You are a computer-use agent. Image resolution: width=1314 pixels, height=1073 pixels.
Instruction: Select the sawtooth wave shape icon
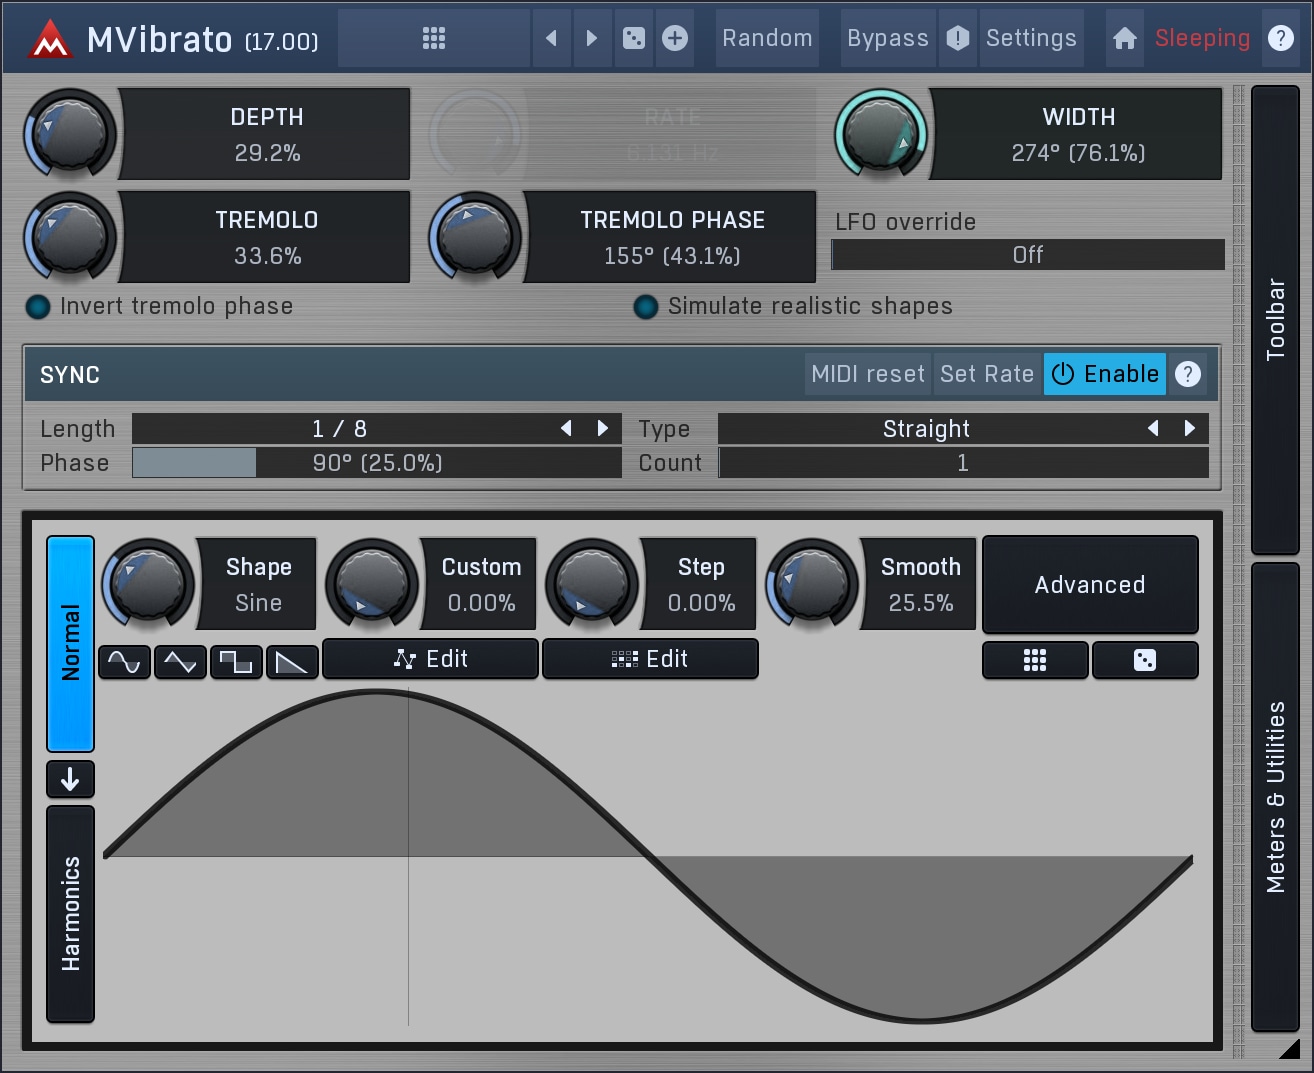click(292, 662)
